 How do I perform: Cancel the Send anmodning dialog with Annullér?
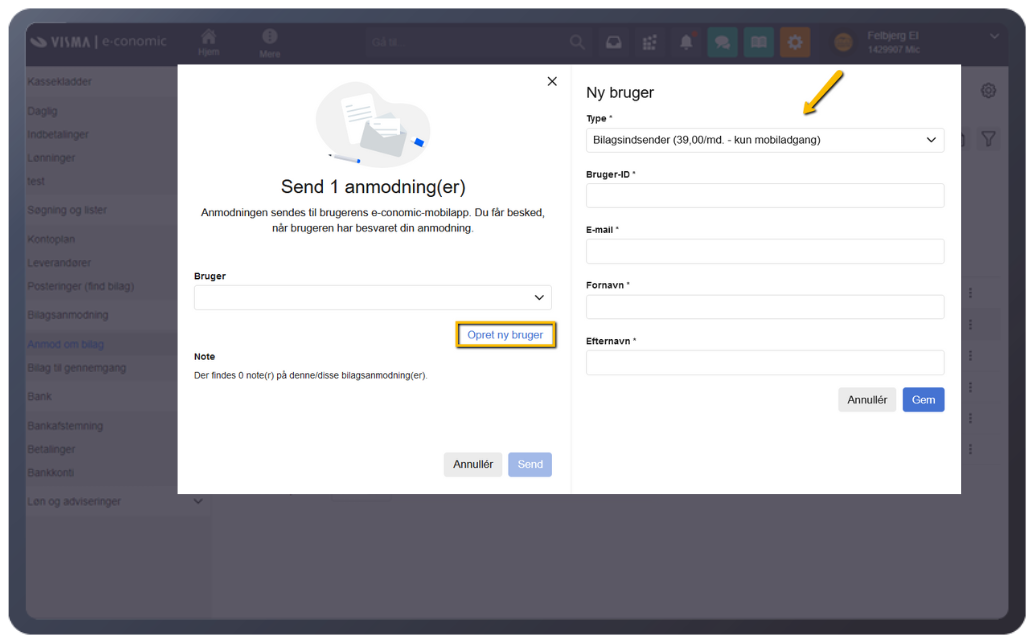coord(473,464)
